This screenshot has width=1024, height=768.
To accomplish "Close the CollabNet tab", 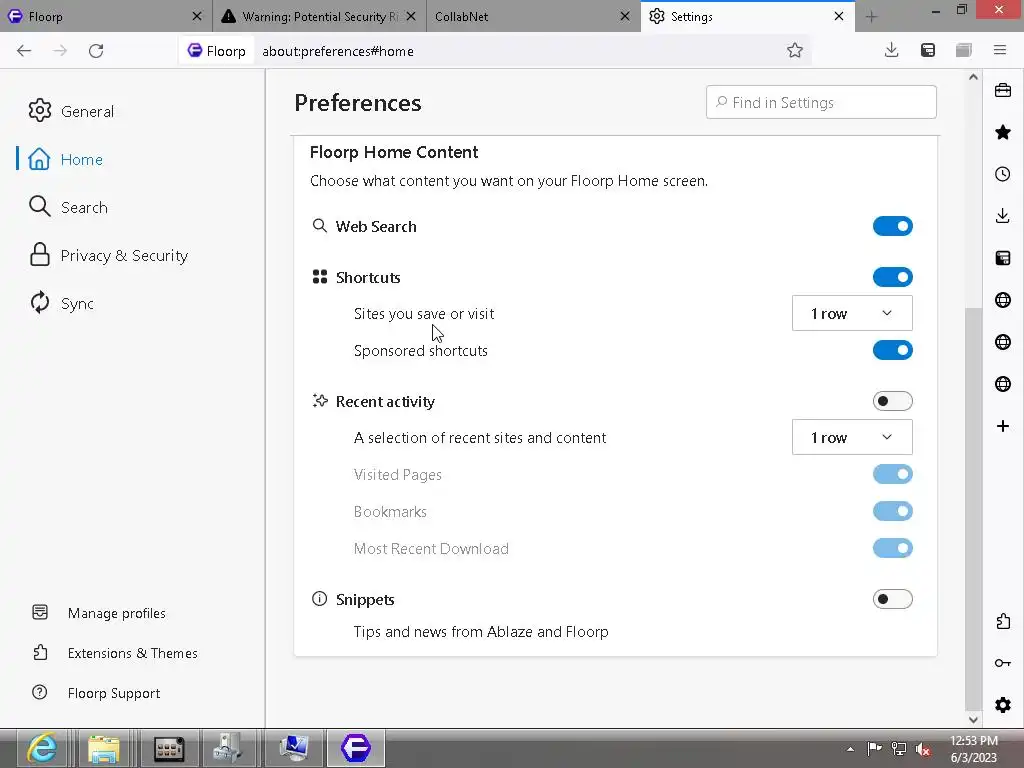I will click(x=625, y=16).
